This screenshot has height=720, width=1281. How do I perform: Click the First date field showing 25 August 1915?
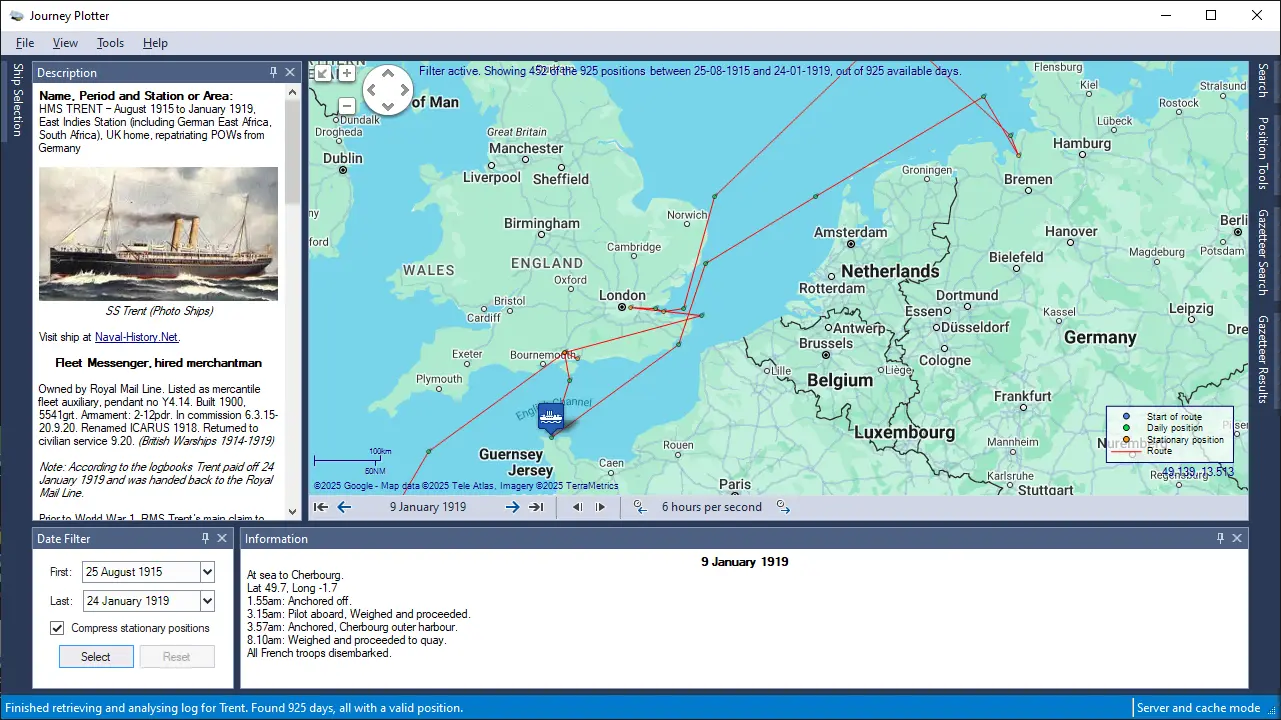140,572
